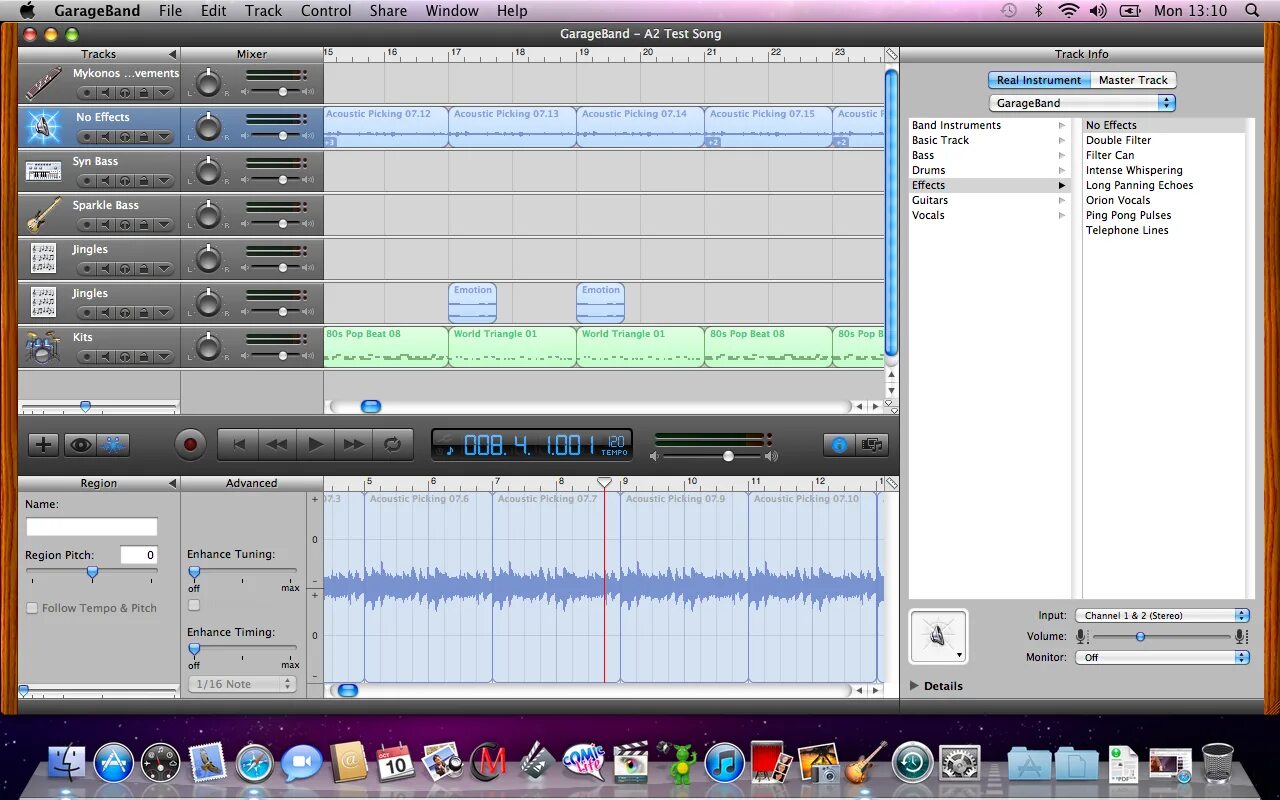This screenshot has width=1280, height=800.
Task: Select the Sparkle Bass guitar icon
Action: point(43,216)
